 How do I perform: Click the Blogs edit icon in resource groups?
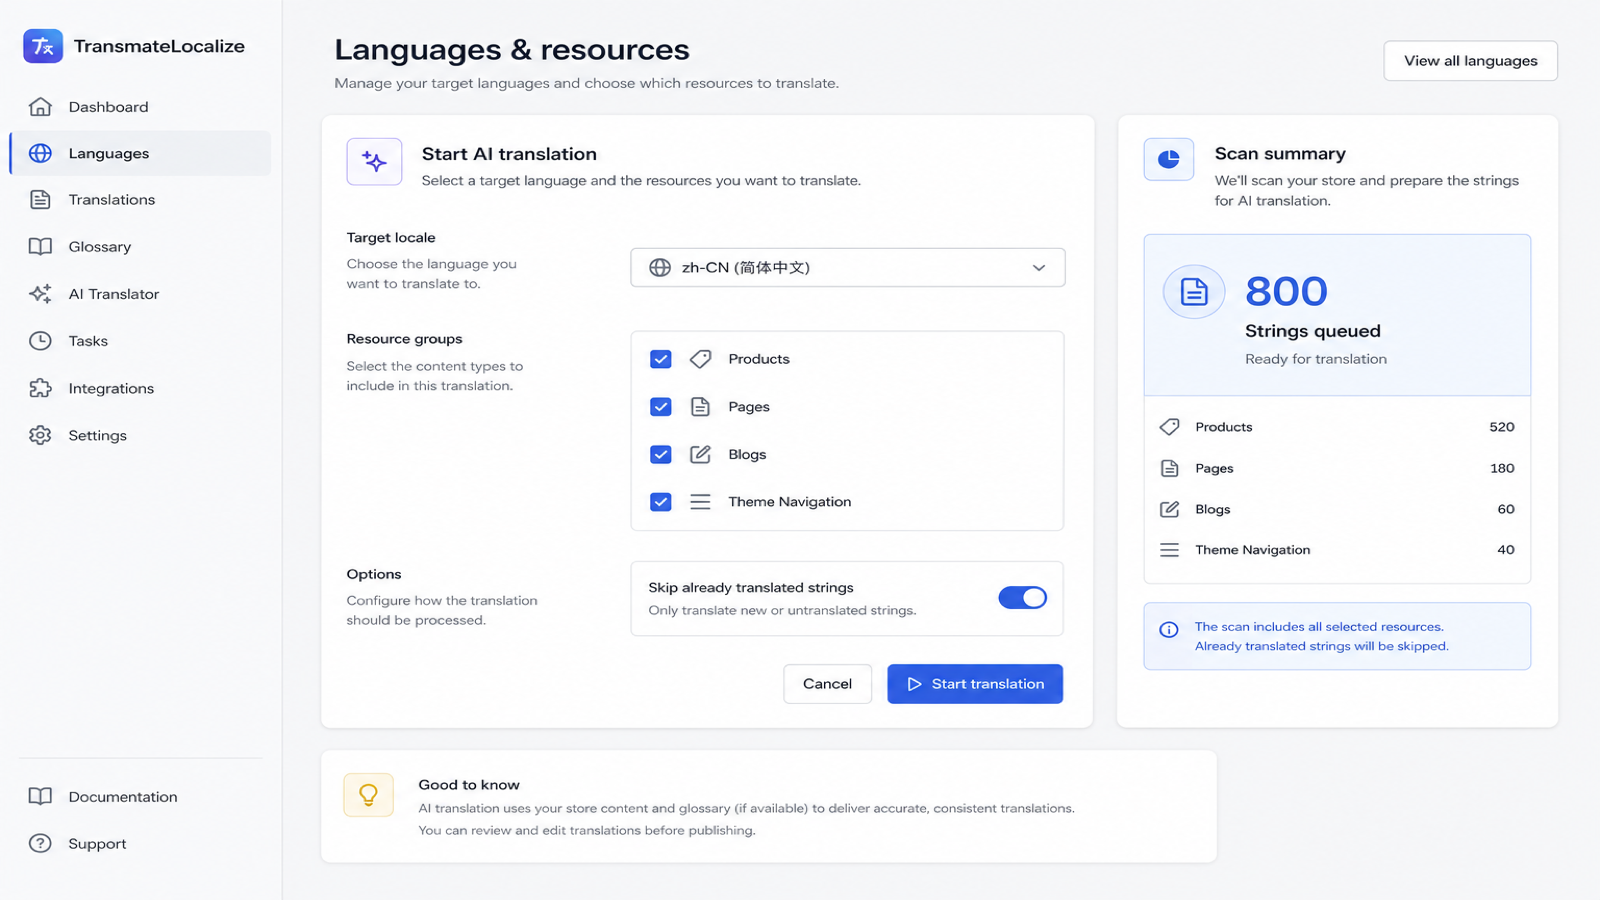701,454
